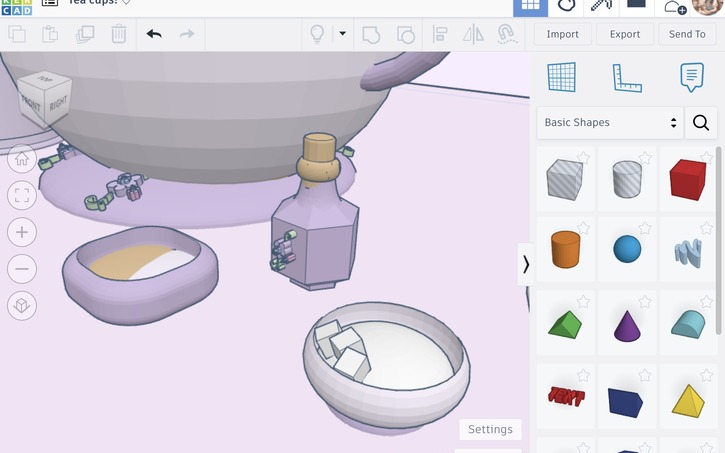Viewport: 725px width, 453px height.
Task: Undo the last action
Action: [154, 34]
